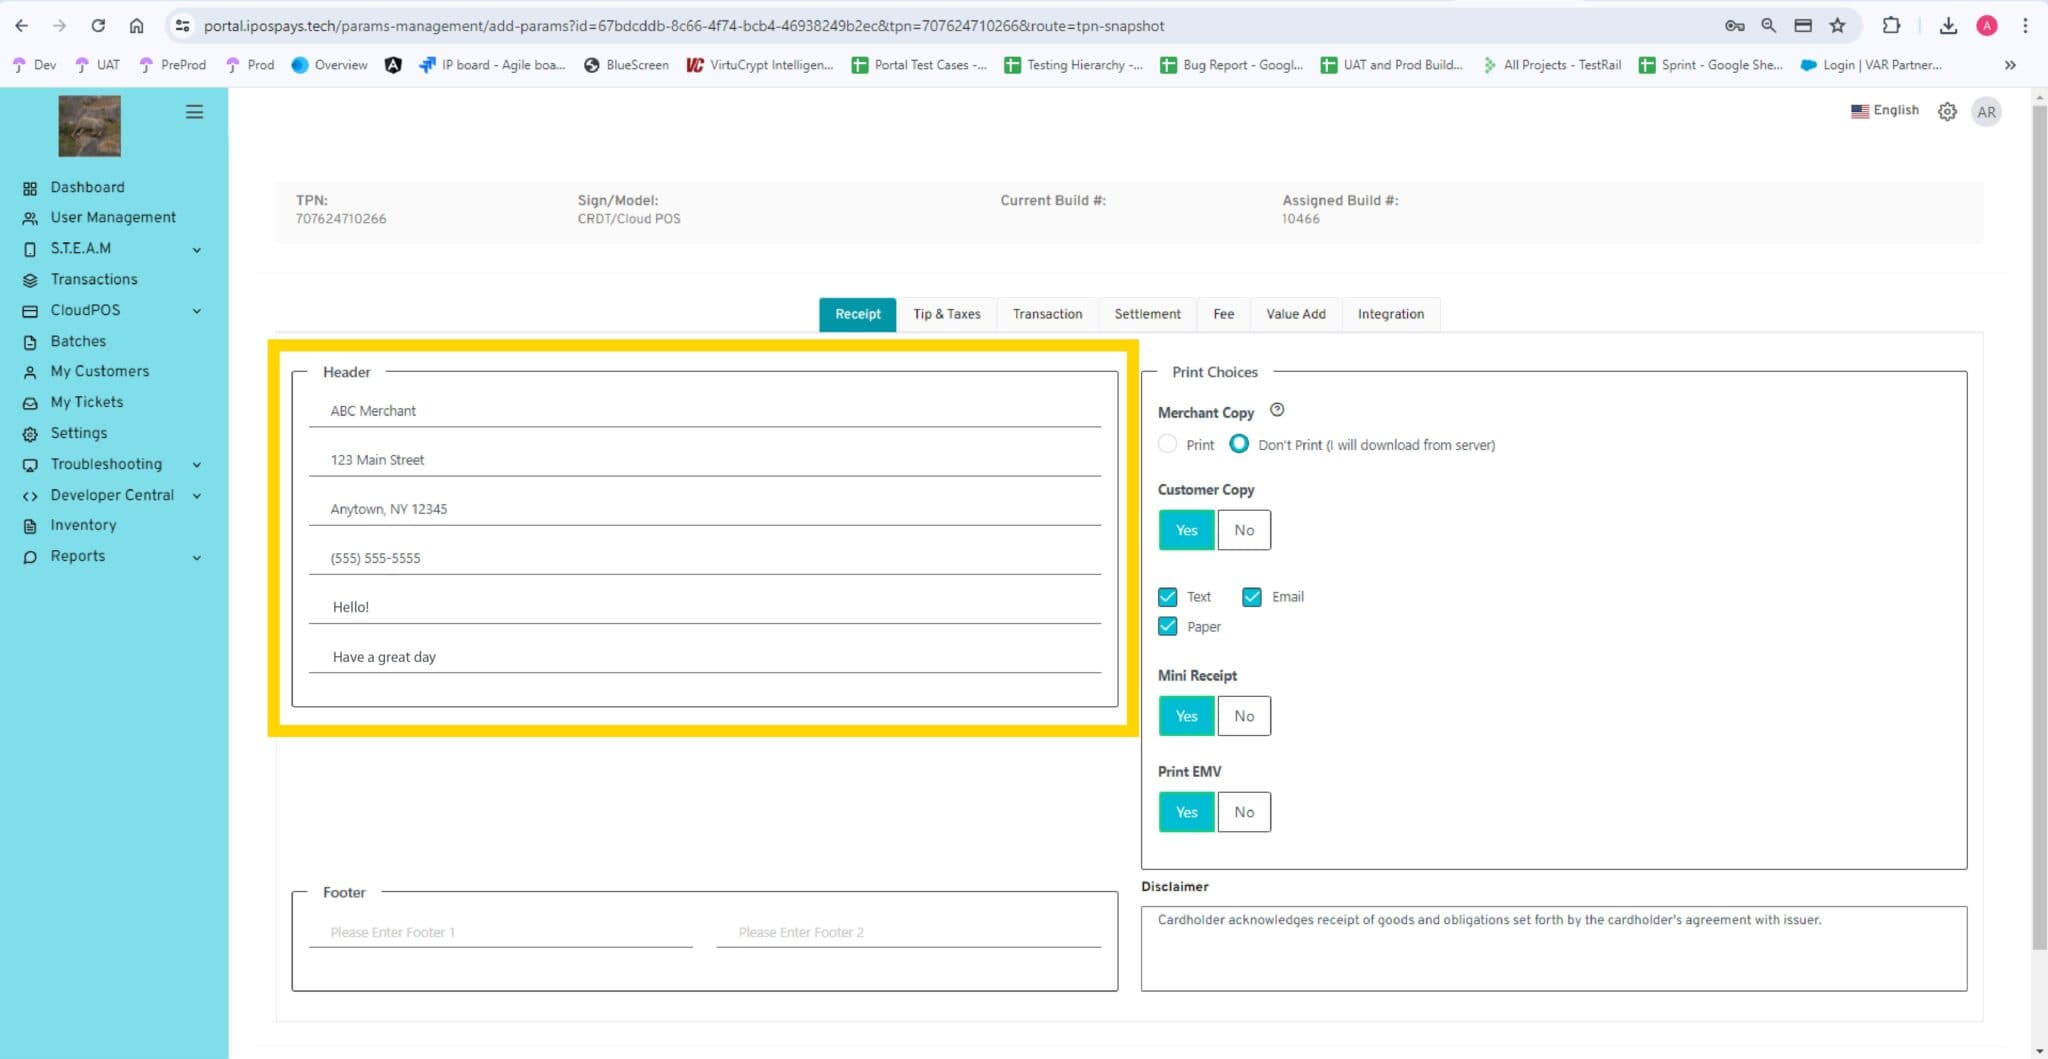Viewport: 2048px width, 1059px height.
Task: Expand the Developer Central sidebar menu
Action: 197,496
